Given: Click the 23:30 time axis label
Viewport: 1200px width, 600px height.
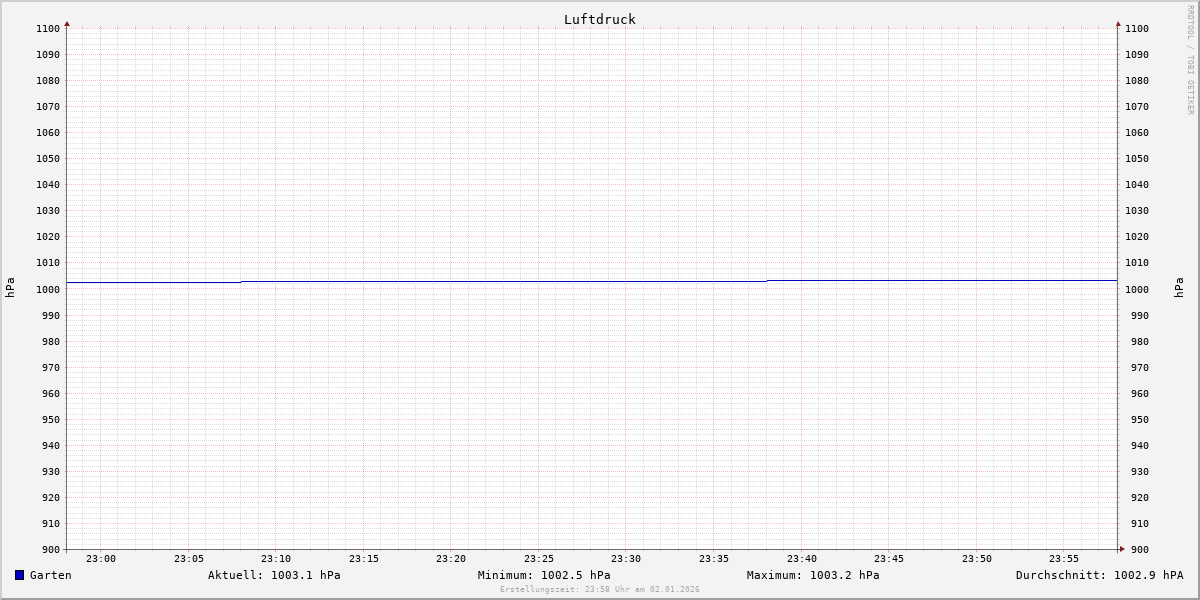Looking at the screenshot, I should pyautogui.click(x=626, y=559).
